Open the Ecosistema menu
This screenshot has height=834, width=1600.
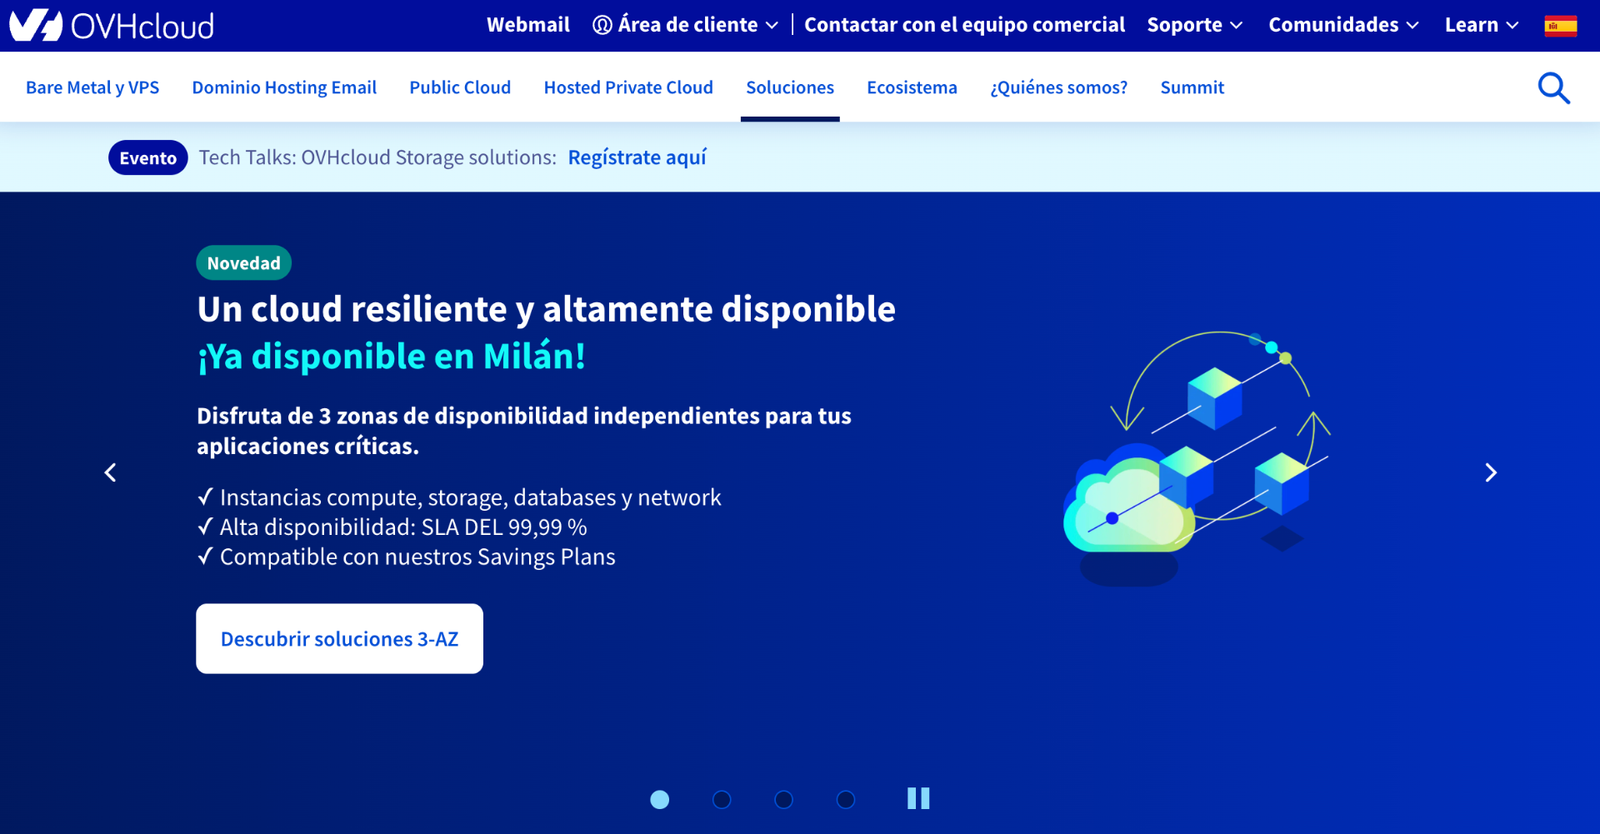point(912,87)
